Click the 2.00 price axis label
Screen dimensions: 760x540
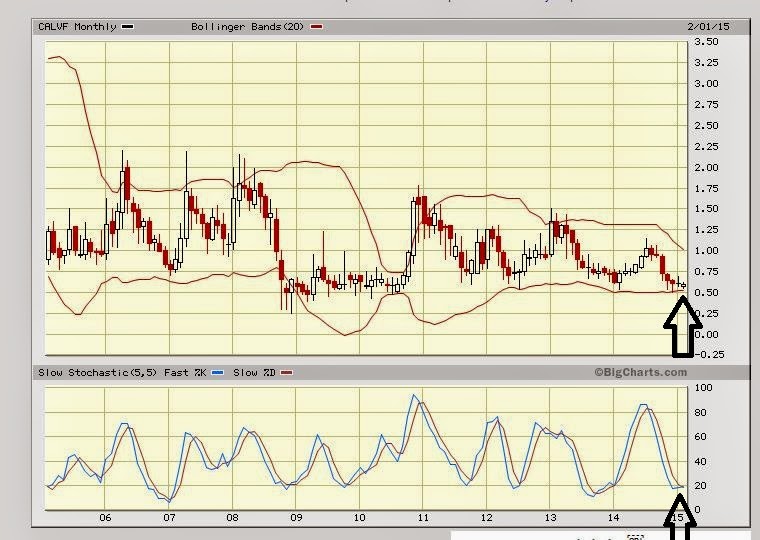[706, 168]
